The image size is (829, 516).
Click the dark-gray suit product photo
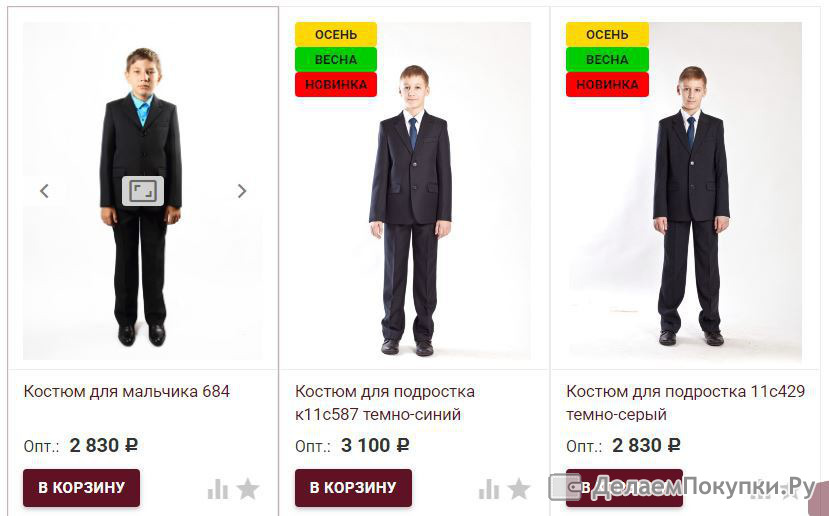click(x=684, y=191)
